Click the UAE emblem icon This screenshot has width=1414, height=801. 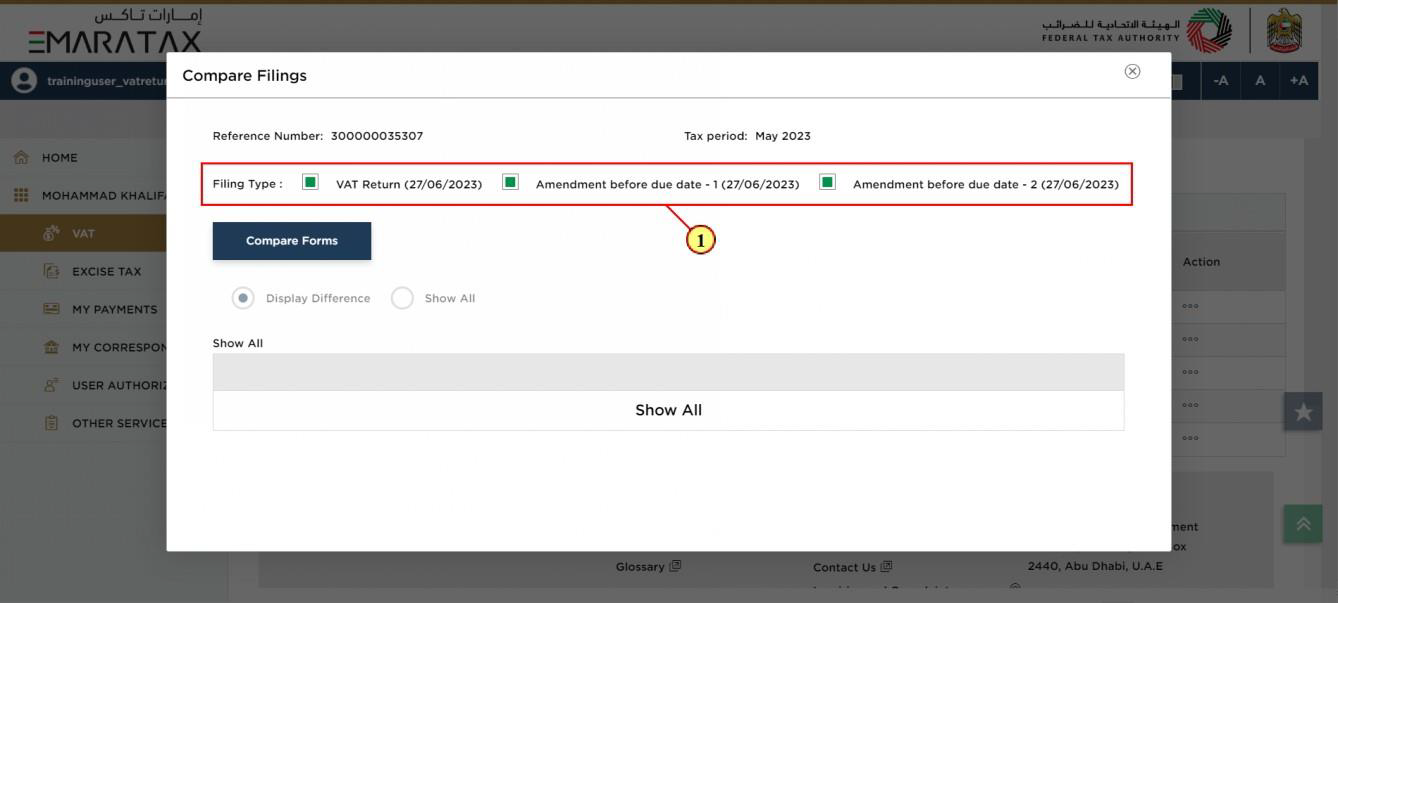point(1284,31)
